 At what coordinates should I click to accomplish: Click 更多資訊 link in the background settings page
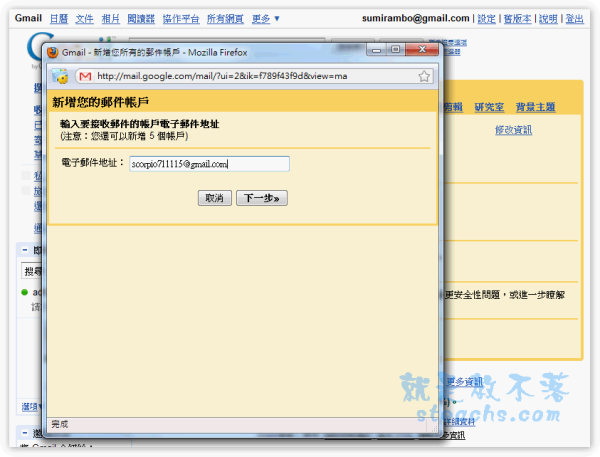464,381
